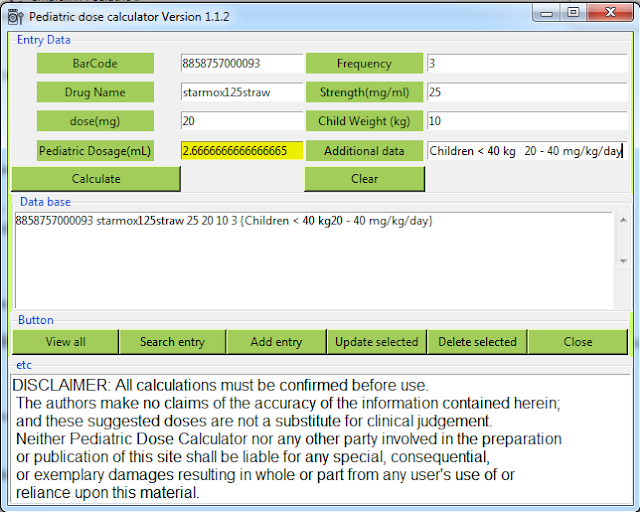
Task: Focus the Child Weight field showing 10
Action: point(527,121)
